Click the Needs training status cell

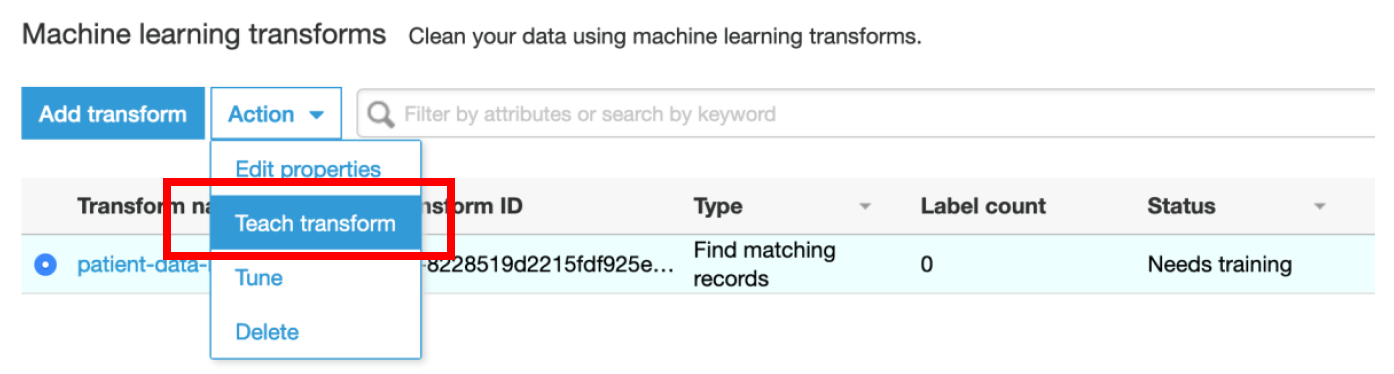tap(1219, 265)
